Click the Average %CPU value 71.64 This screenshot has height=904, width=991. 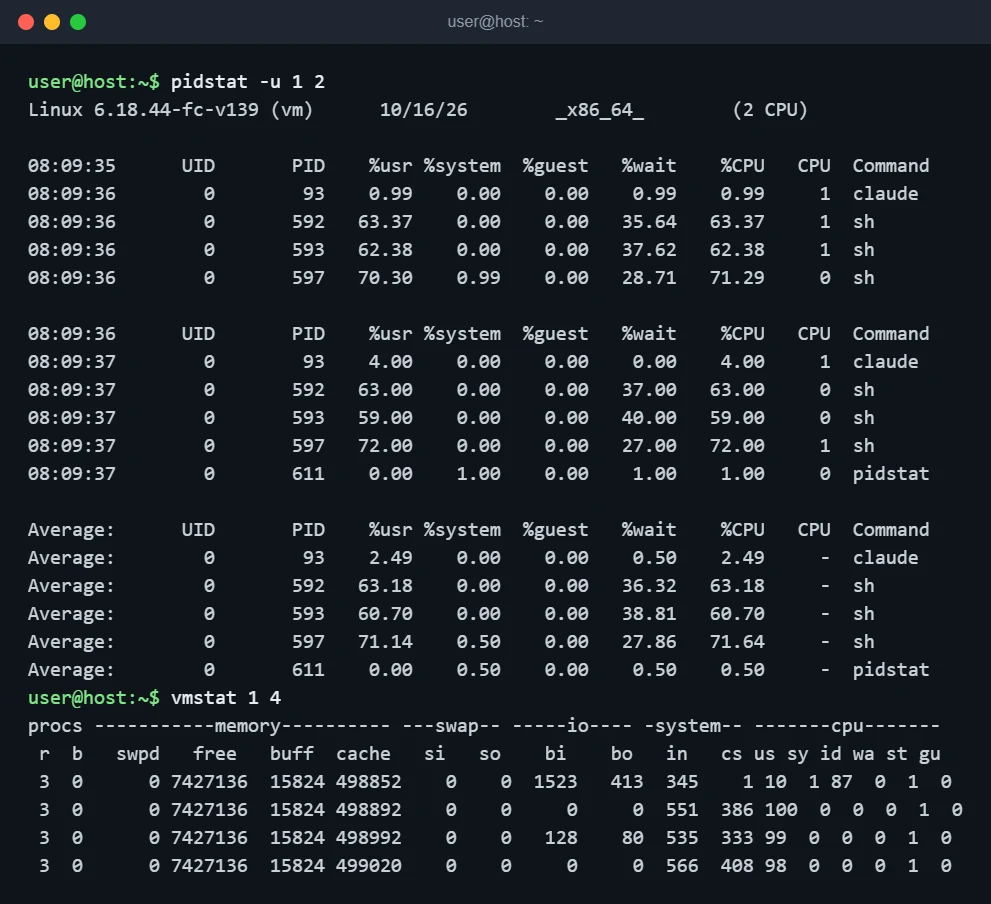click(x=737, y=642)
